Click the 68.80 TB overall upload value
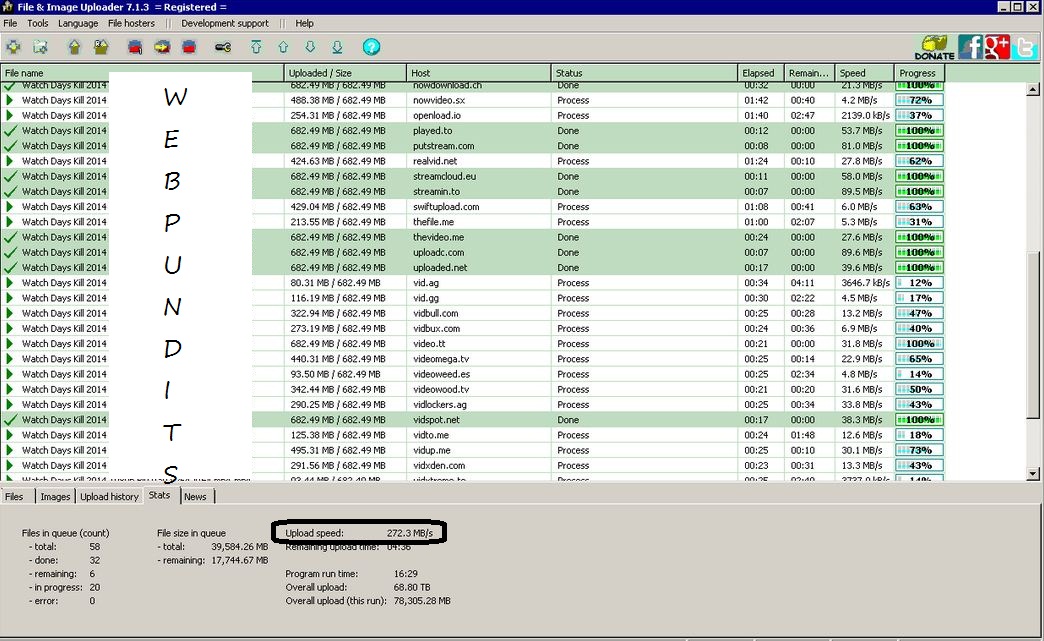 click(x=411, y=587)
